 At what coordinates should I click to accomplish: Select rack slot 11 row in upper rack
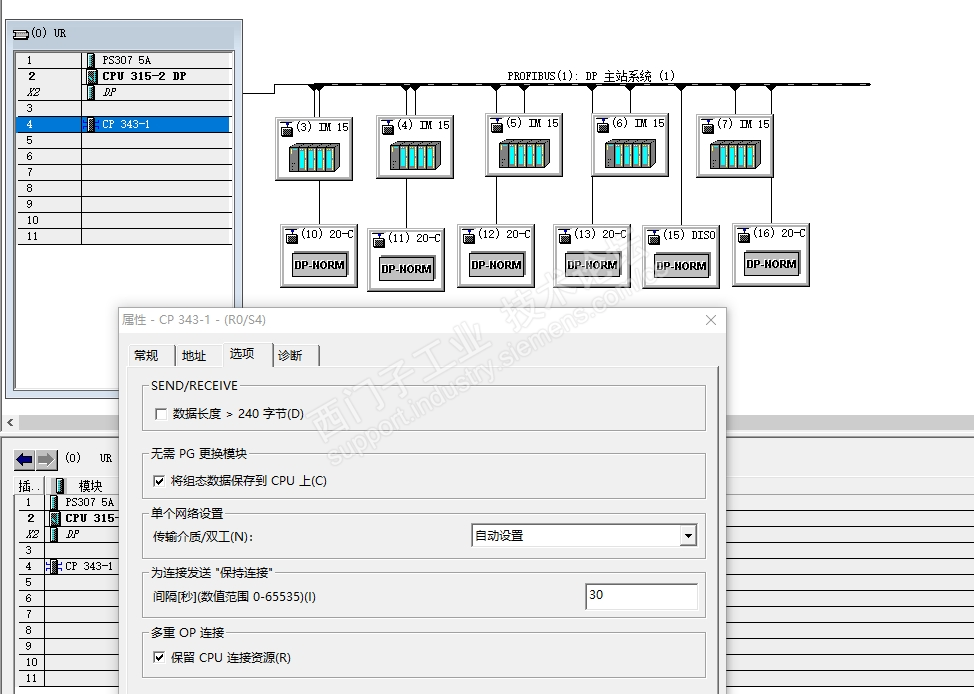click(x=125, y=237)
